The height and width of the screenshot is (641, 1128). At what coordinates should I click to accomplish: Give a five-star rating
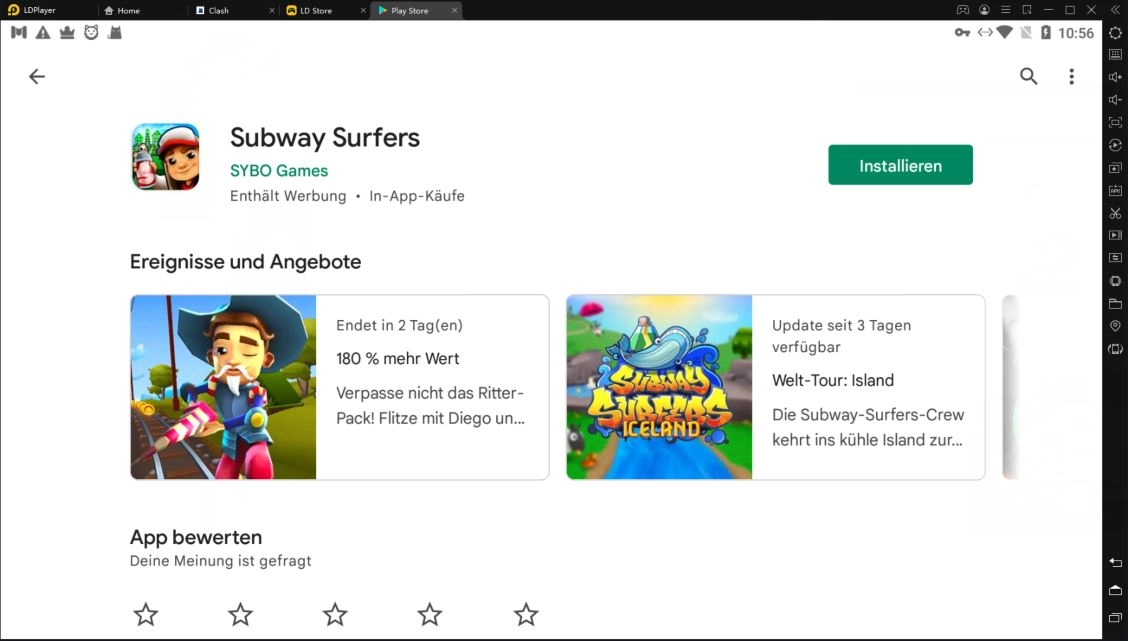526,614
